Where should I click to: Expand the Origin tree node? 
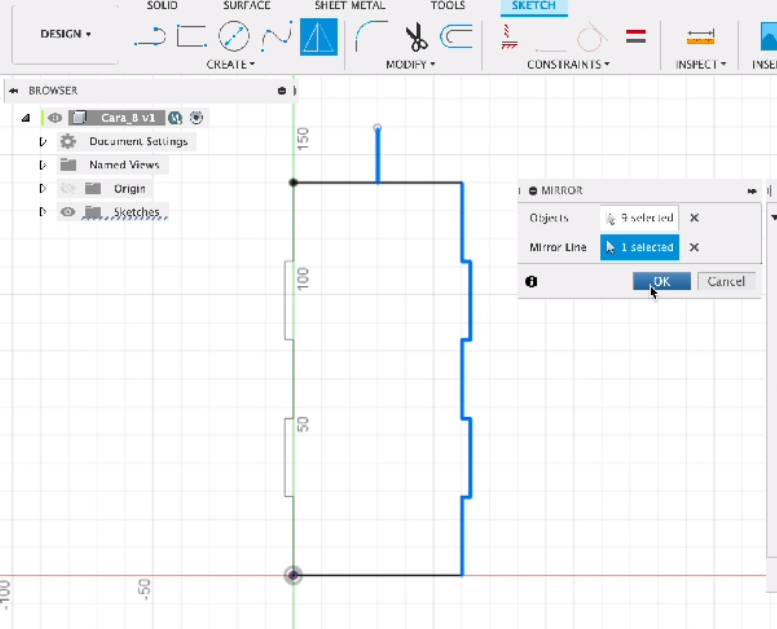tap(43, 188)
